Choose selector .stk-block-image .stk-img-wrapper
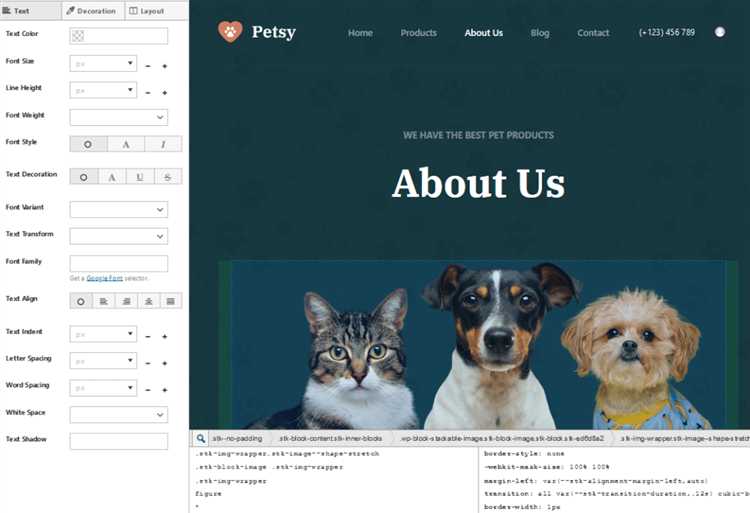750x513 pixels. [269, 467]
